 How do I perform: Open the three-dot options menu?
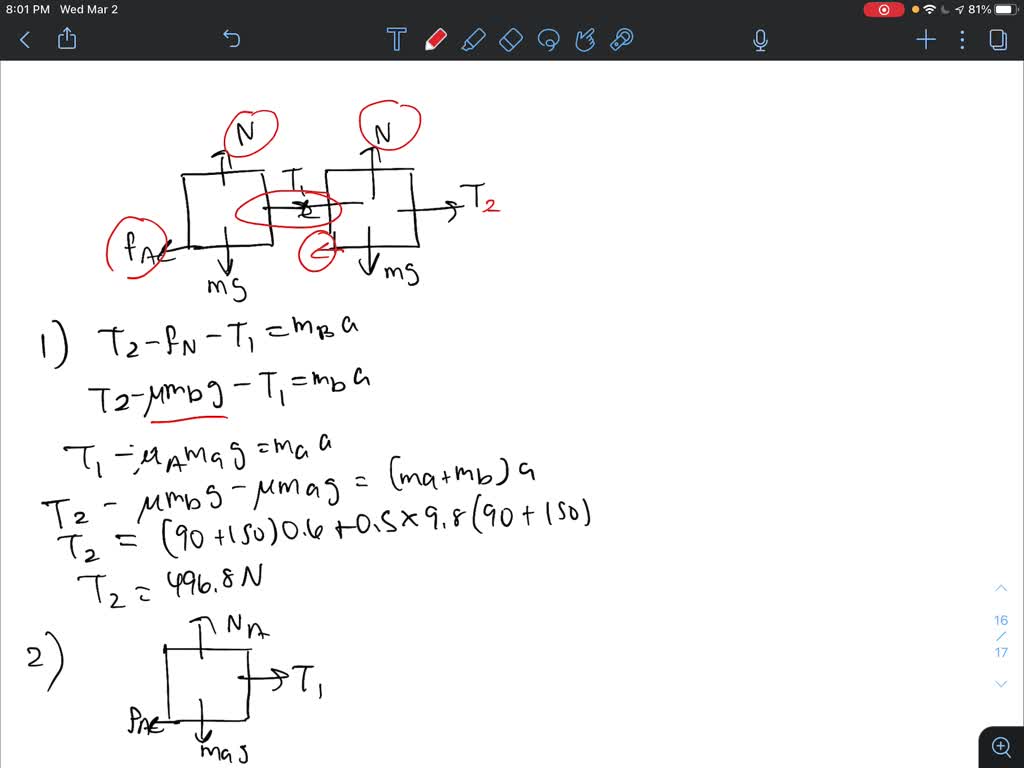coord(962,40)
